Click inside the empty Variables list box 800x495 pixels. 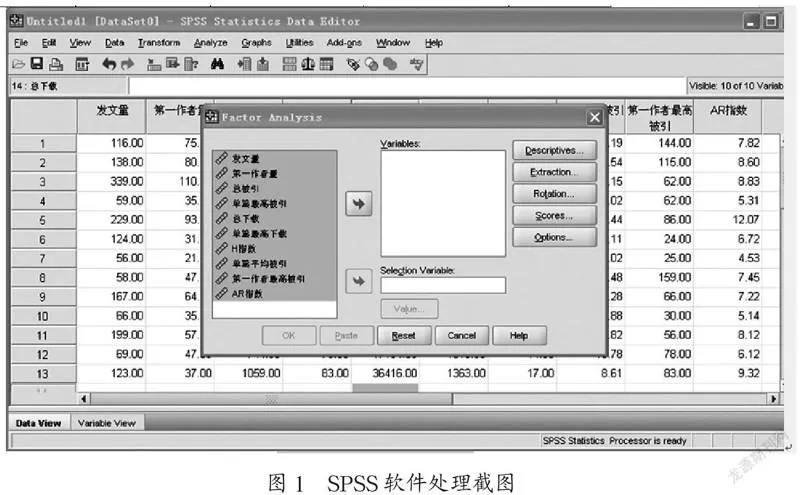pyautogui.click(x=443, y=203)
